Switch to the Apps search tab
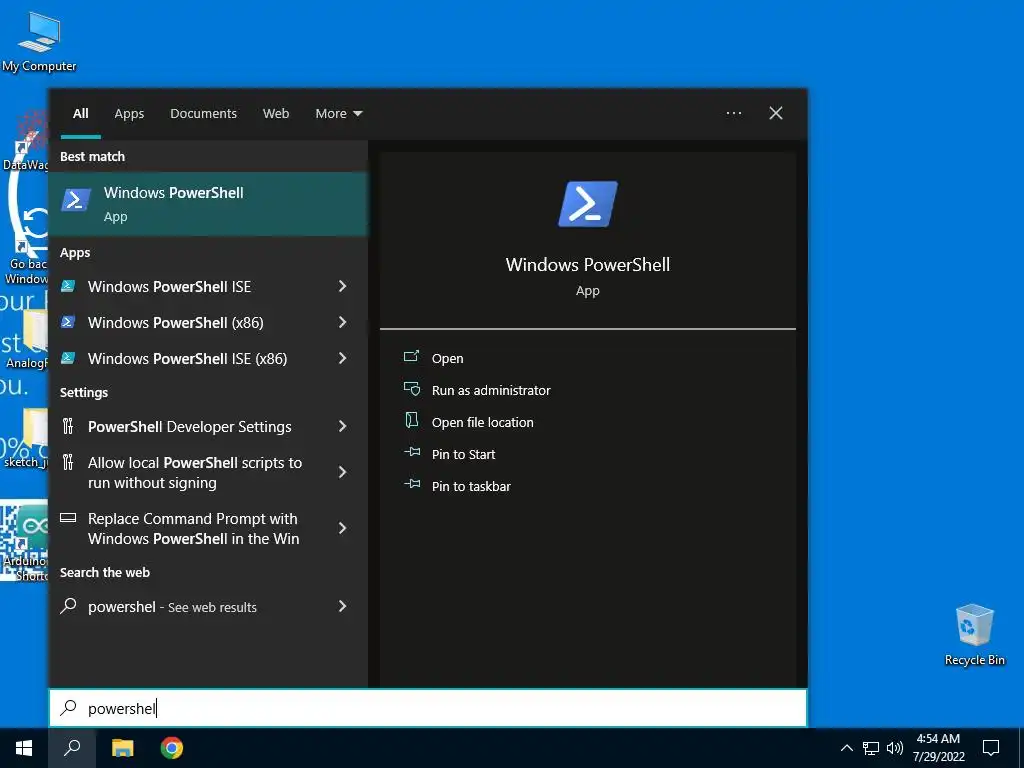This screenshot has width=1024, height=768. click(129, 114)
